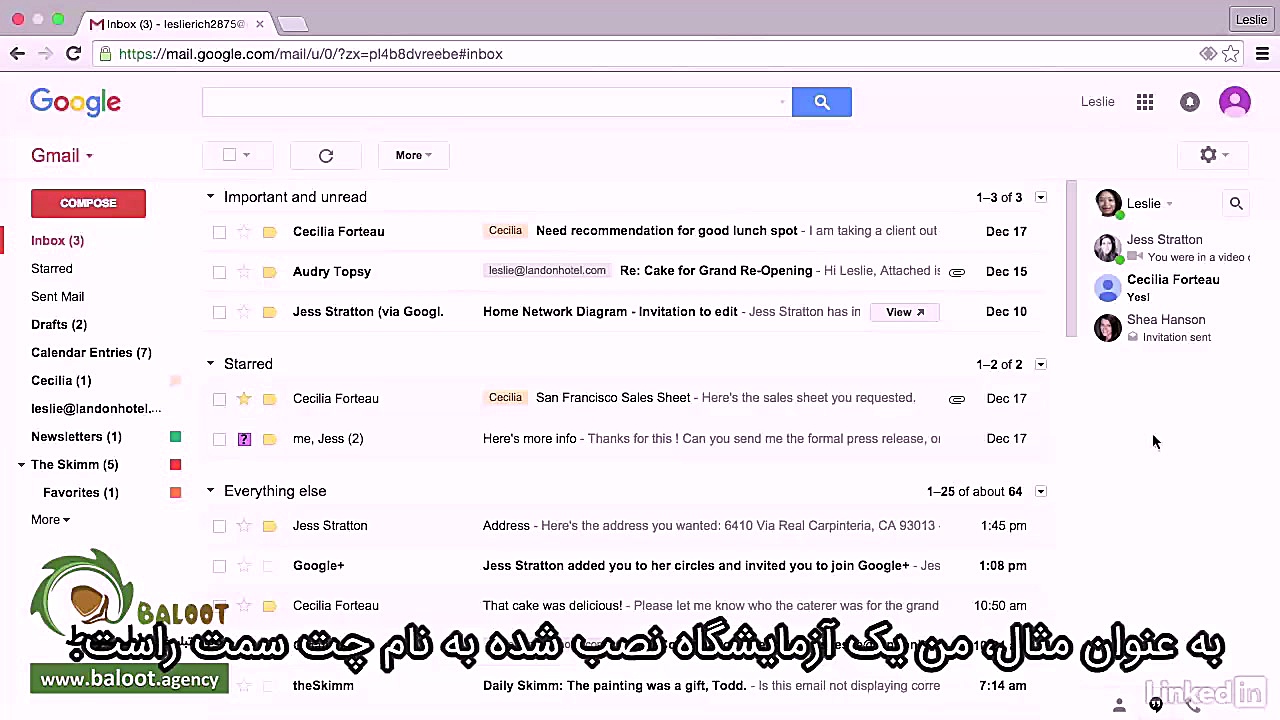Image resolution: width=1280 pixels, height=720 pixels.
Task: Click the mail list vertical scrollbar
Action: (x=1071, y=259)
